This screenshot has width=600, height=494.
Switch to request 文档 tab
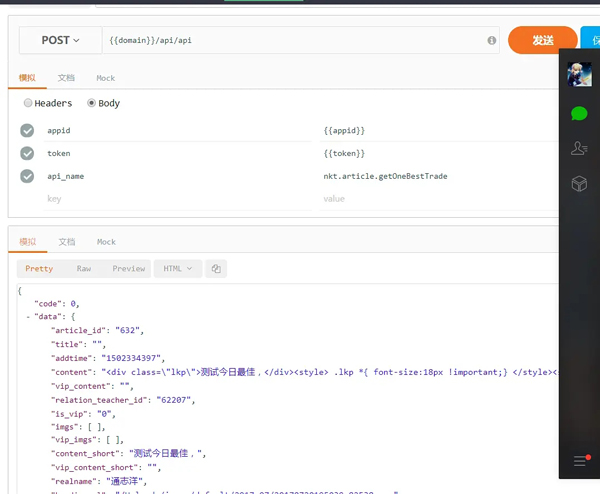66,78
